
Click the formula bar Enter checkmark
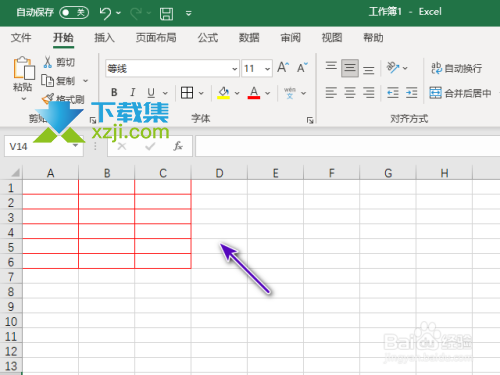coord(150,146)
